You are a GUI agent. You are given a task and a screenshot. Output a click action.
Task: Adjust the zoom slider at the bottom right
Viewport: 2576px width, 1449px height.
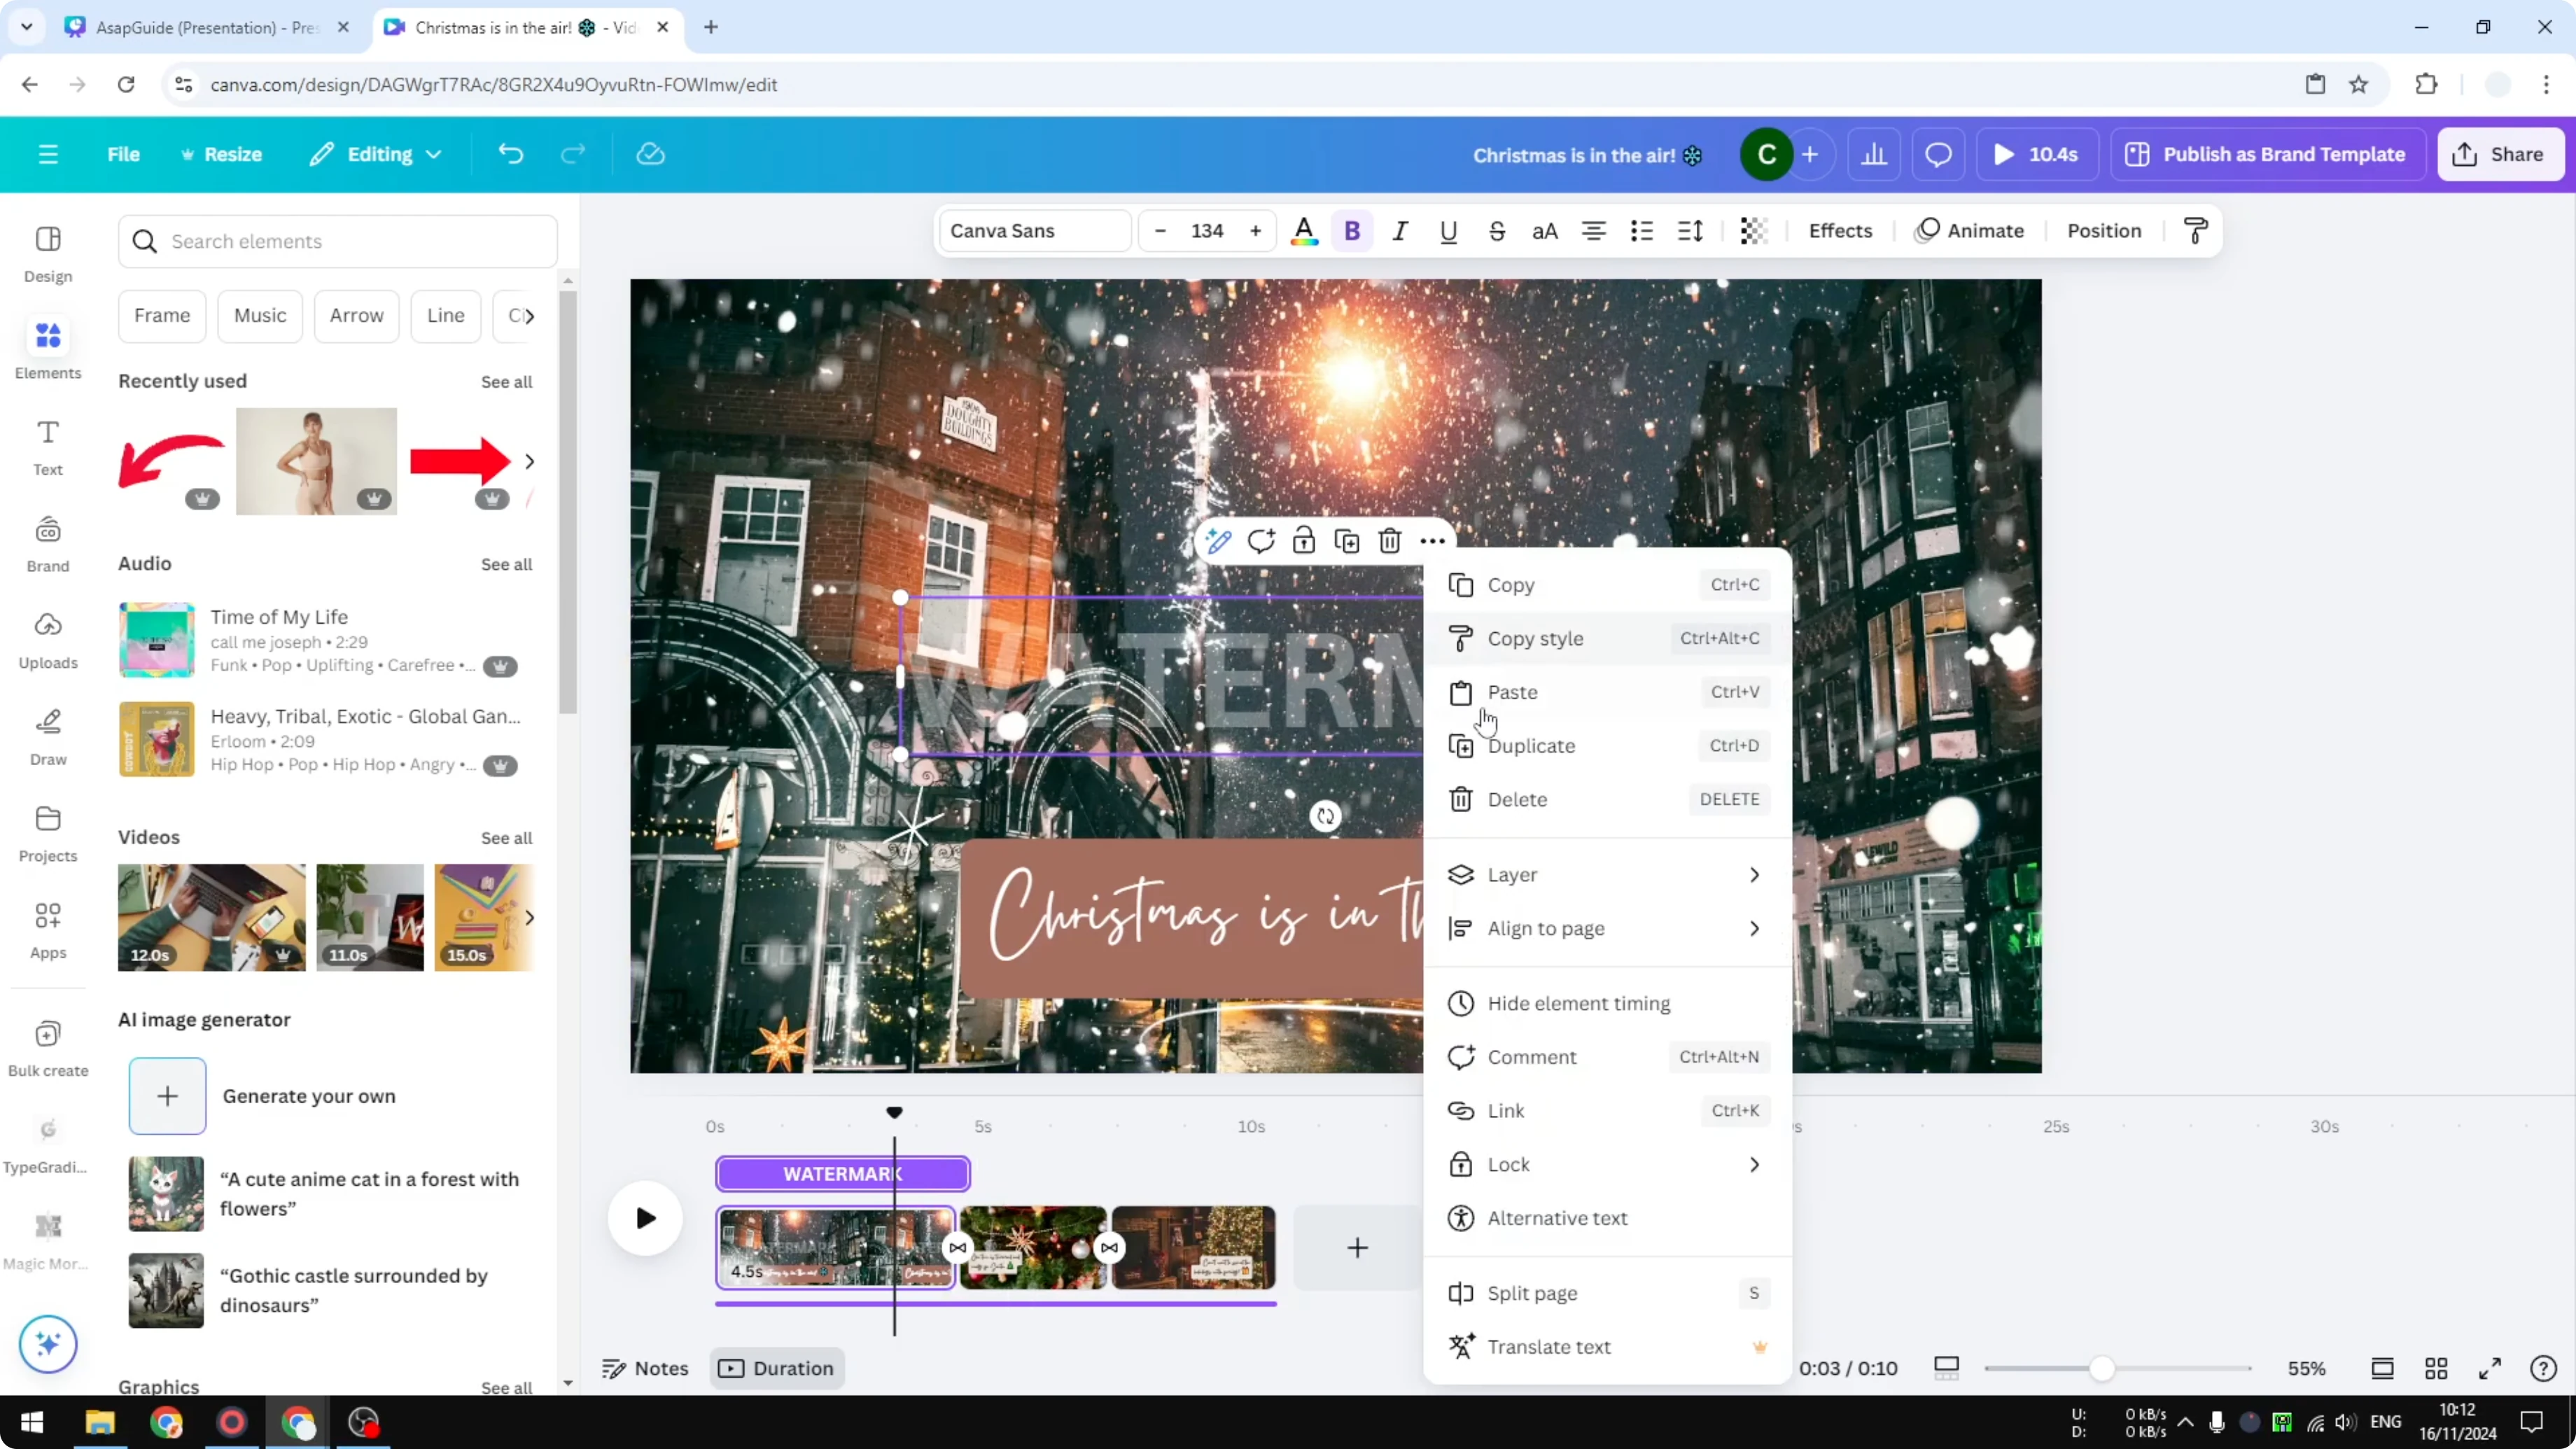2104,1368
